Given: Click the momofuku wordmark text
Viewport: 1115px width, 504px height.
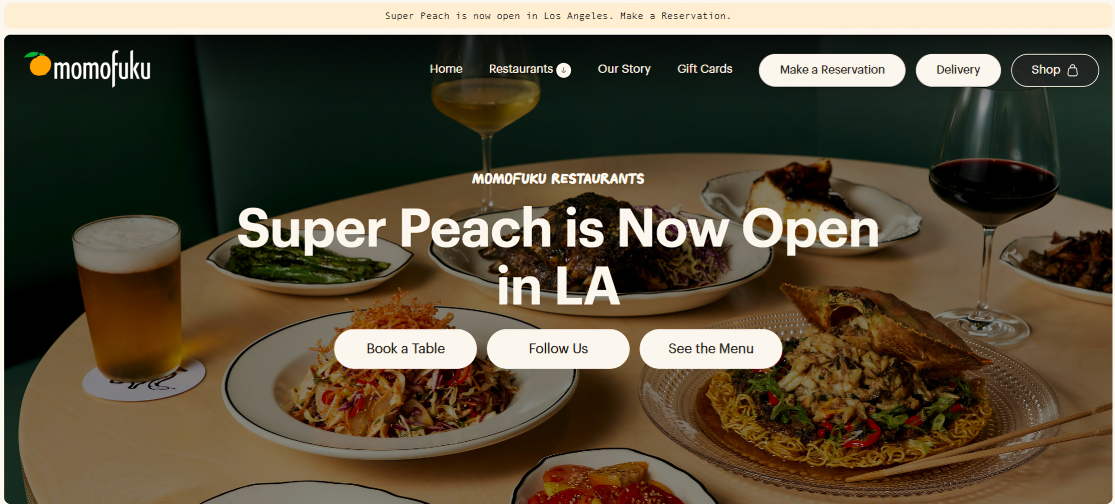Looking at the screenshot, I should (x=102, y=70).
